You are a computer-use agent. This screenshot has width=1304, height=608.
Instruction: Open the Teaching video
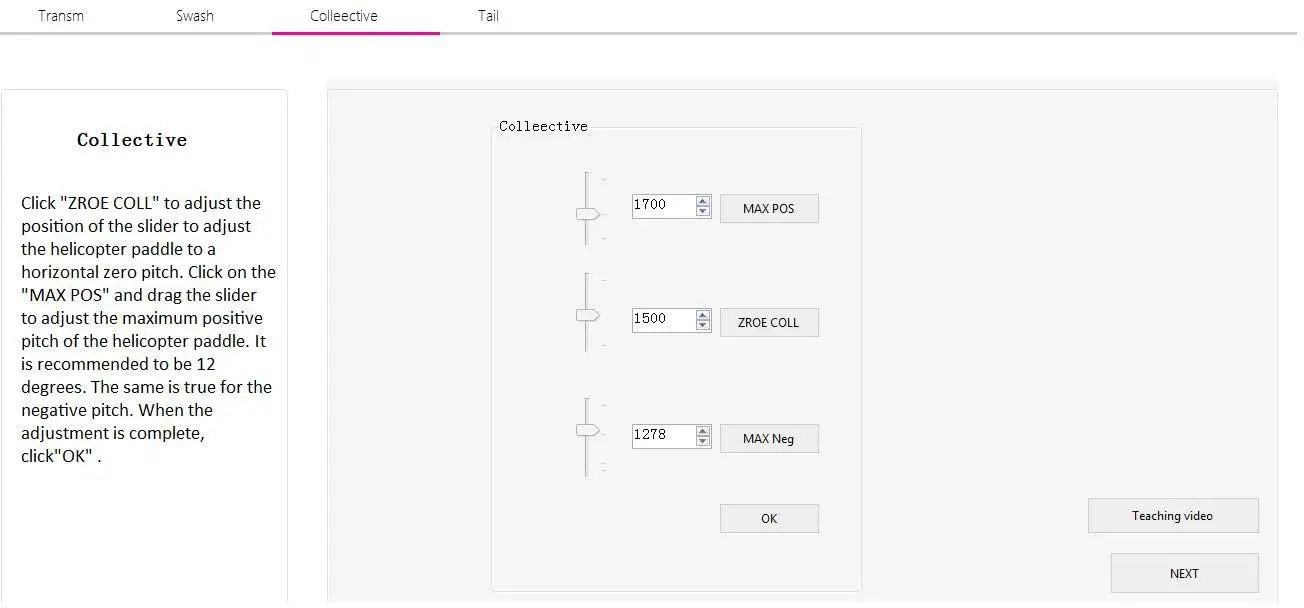point(1172,516)
